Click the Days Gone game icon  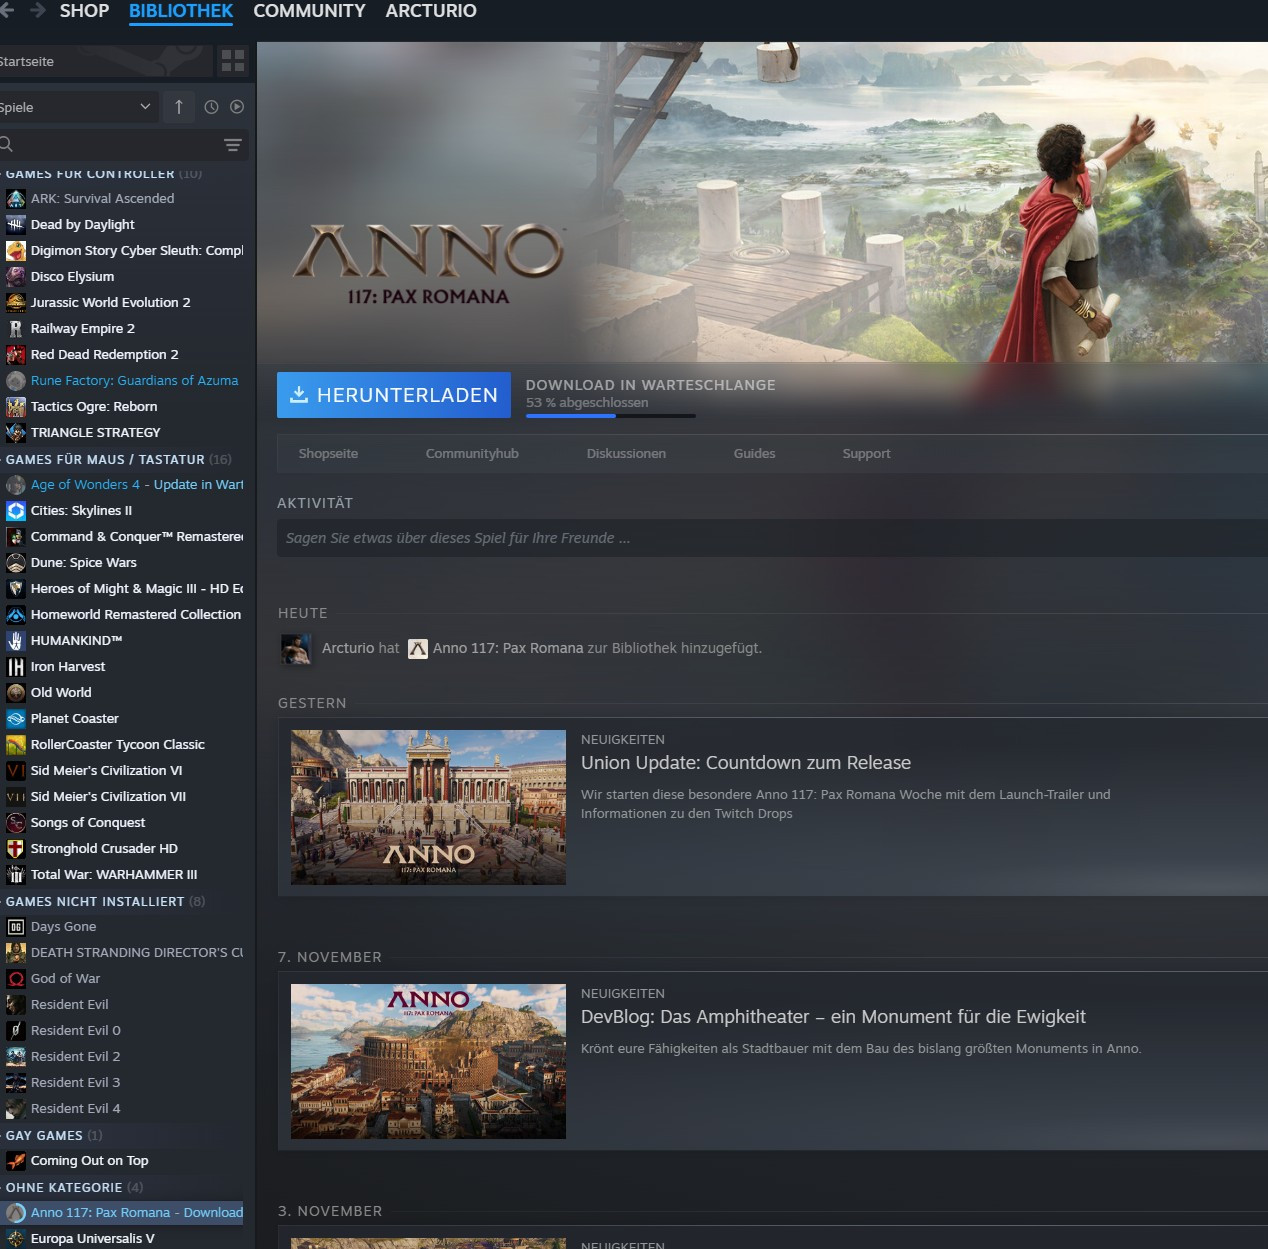[x=16, y=927]
